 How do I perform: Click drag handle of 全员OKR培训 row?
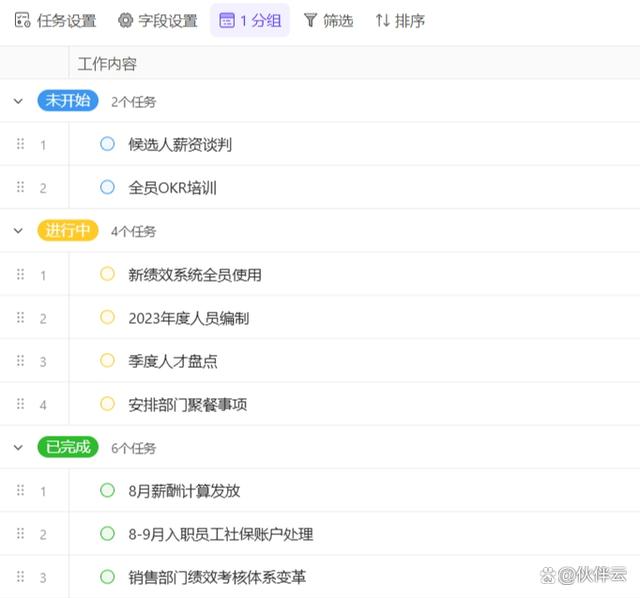click(x=20, y=187)
